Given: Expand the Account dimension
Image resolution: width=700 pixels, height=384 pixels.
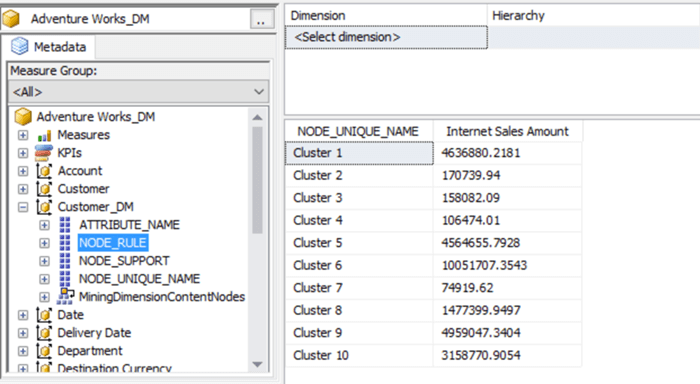Looking at the screenshot, I should (23, 171).
